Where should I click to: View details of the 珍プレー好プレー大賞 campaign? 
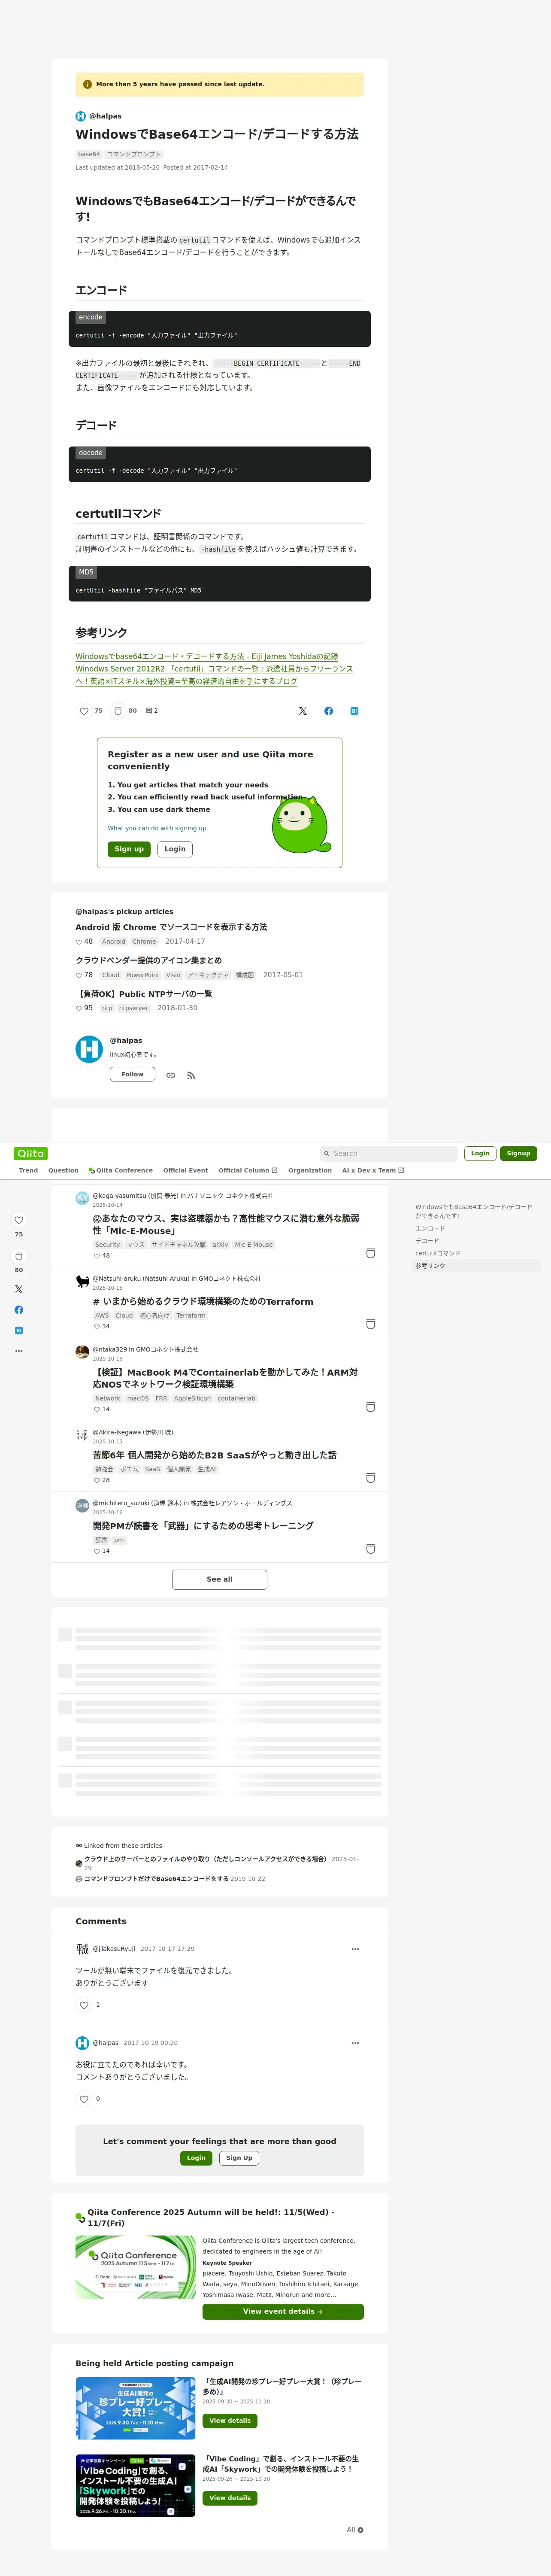[230, 2421]
